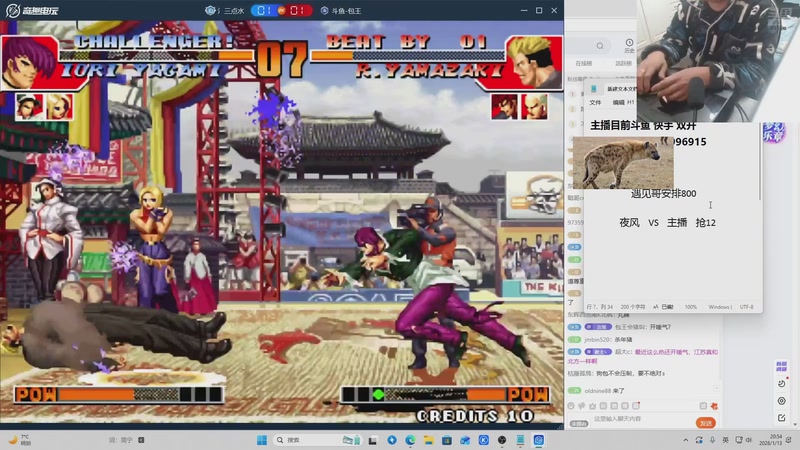Click the megaphone icon in chat toolbar

(x=582, y=406)
